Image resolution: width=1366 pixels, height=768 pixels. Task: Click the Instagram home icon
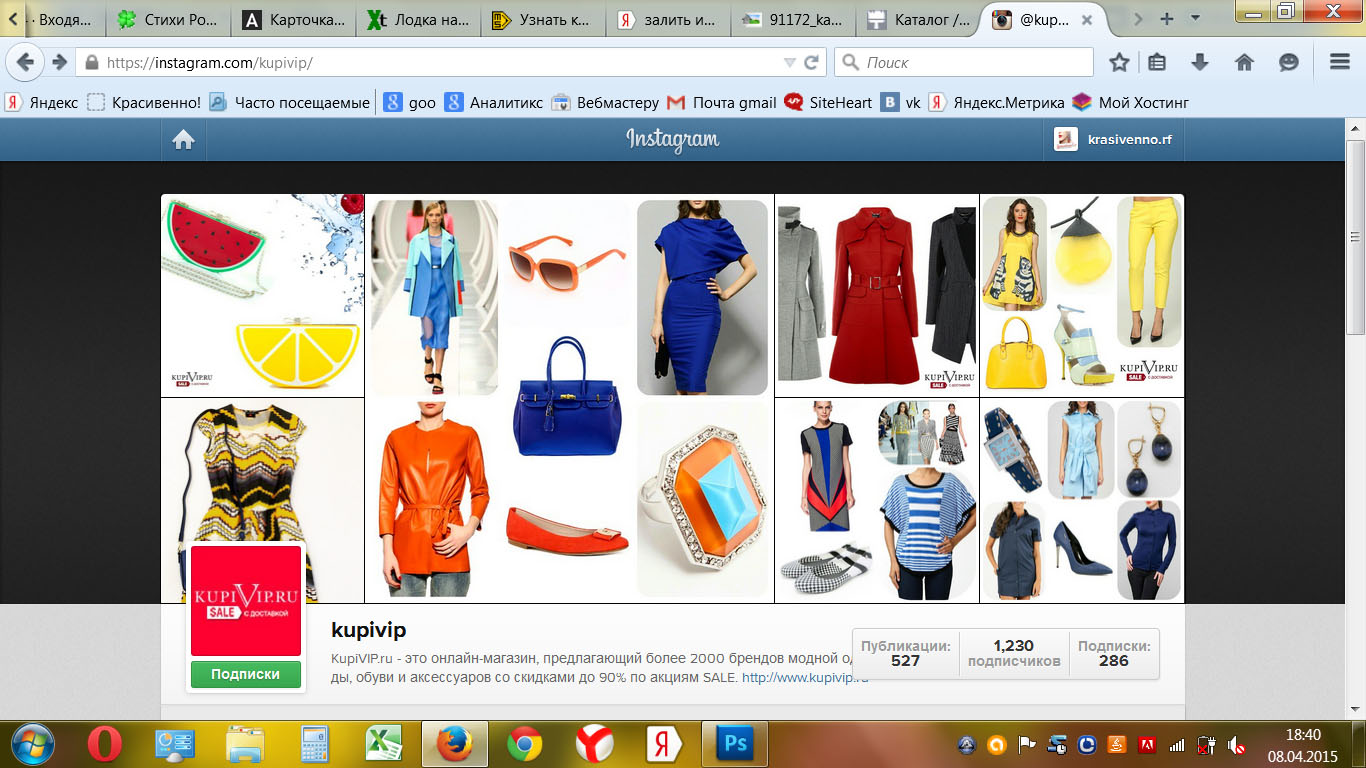[x=183, y=140]
